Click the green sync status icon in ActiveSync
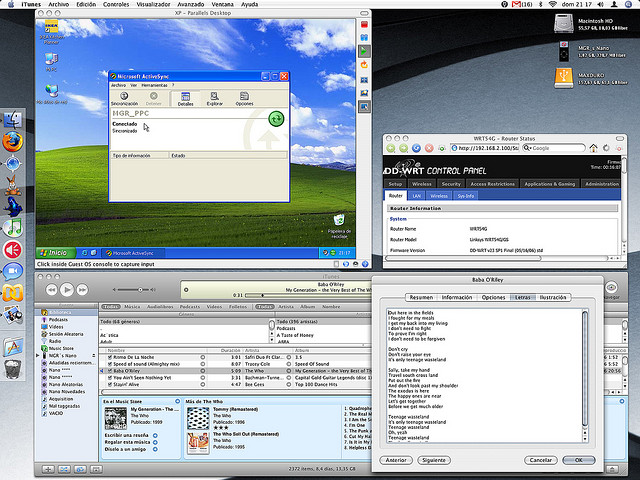This screenshot has width=640, height=480. 276,119
